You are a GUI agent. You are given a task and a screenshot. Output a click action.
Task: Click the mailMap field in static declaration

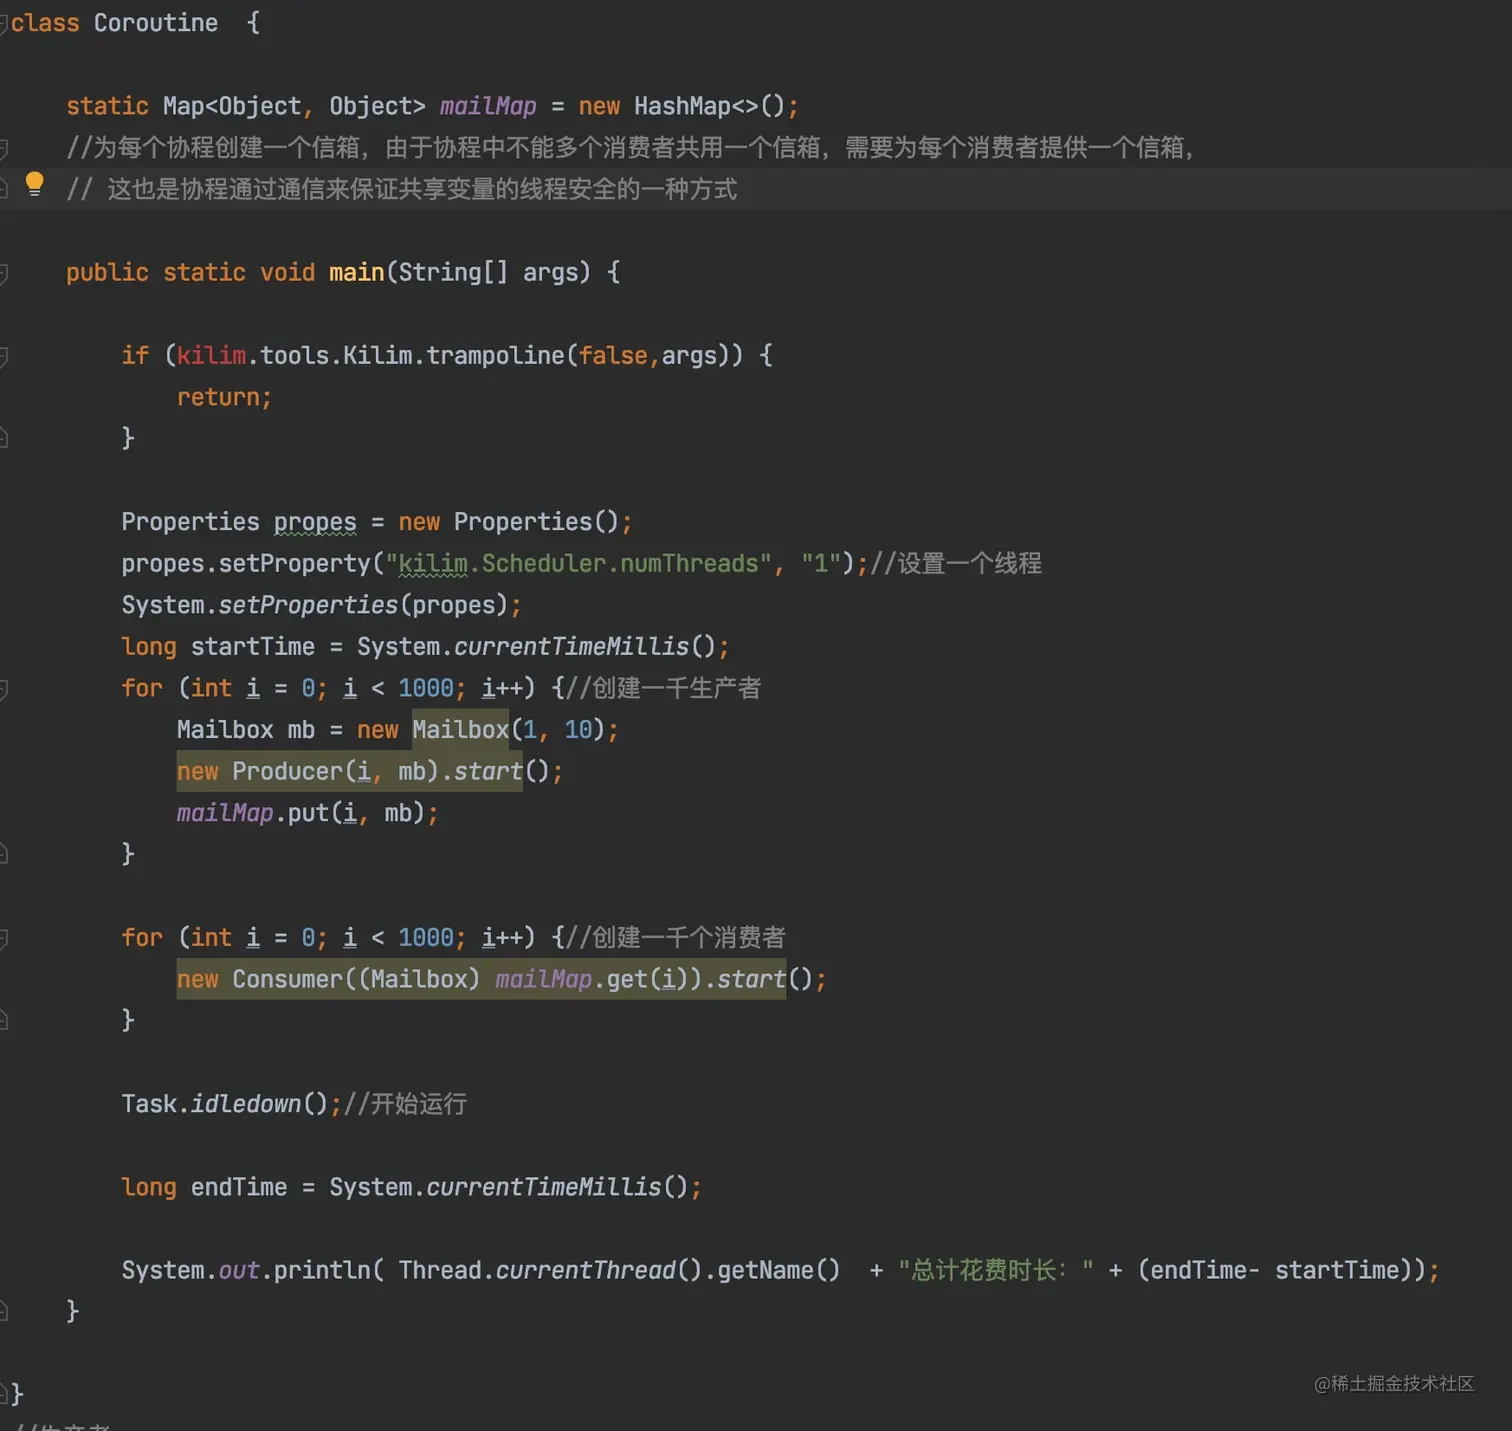(488, 106)
